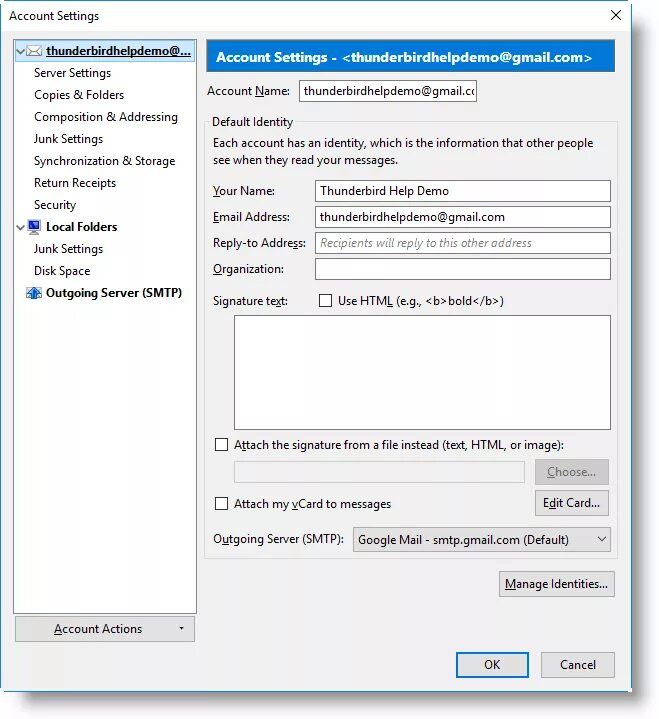Click the signature file path field
The height and width of the screenshot is (719, 659).
point(379,472)
